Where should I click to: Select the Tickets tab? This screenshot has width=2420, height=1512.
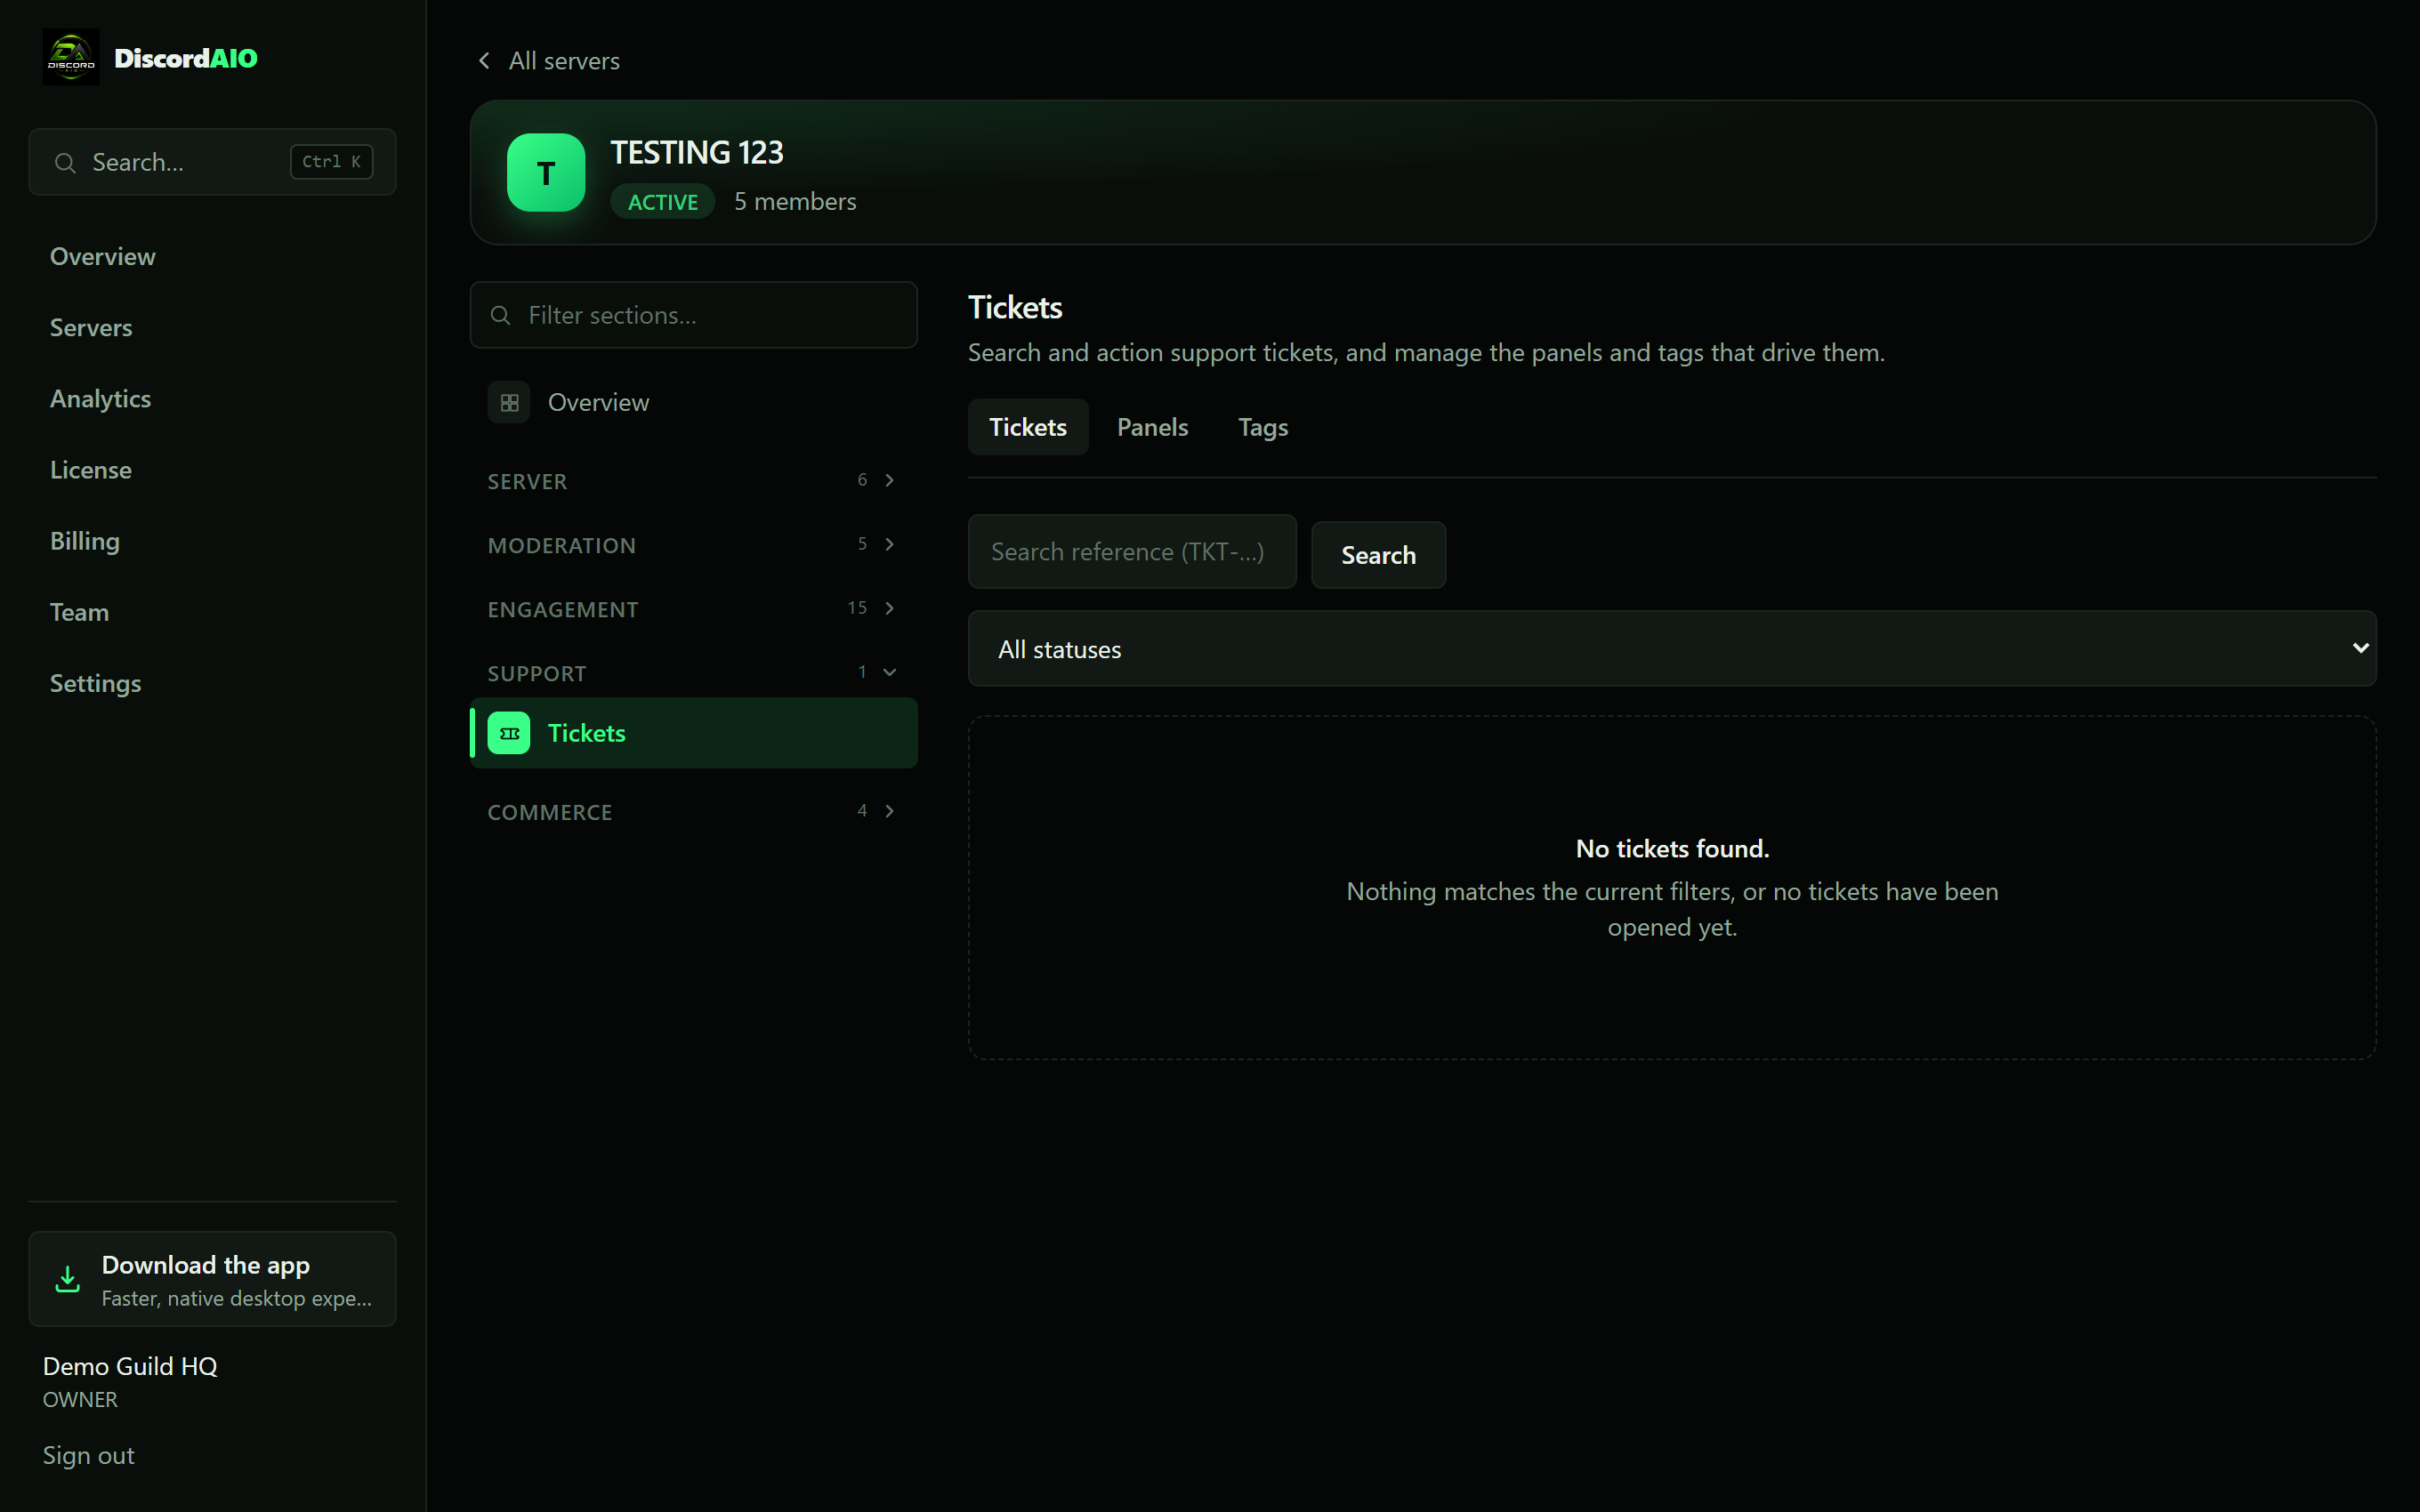pyautogui.click(x=1028, y=427)
